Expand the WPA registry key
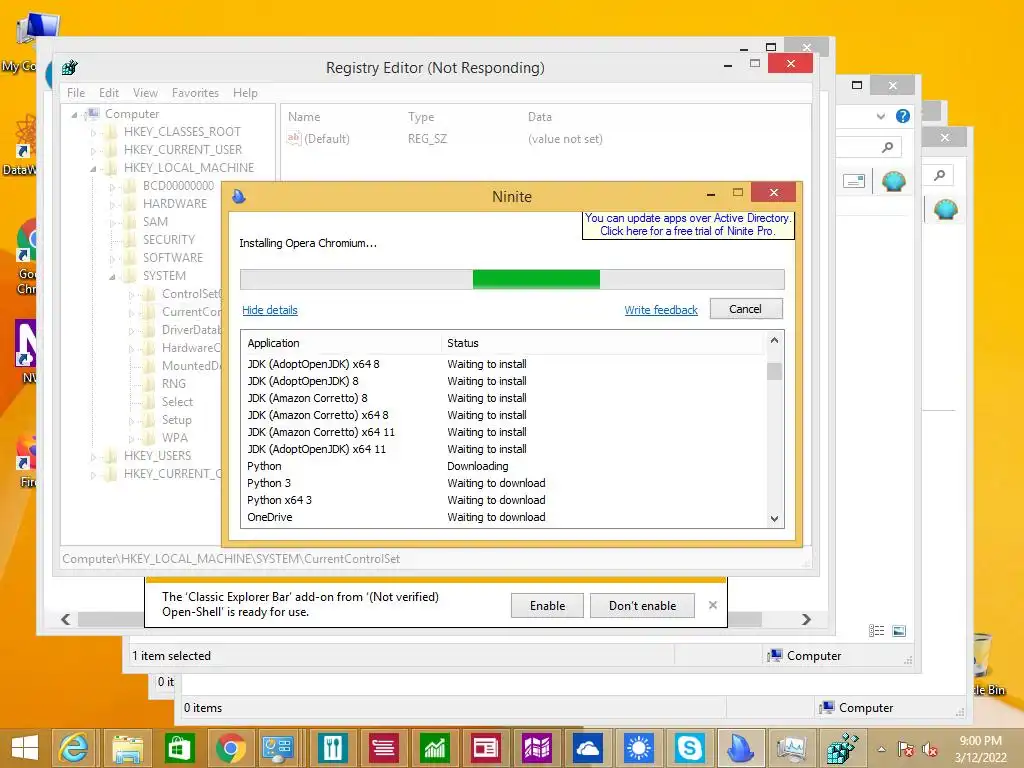This screenshot has width=1024, height=768. (x=131, y=439)
